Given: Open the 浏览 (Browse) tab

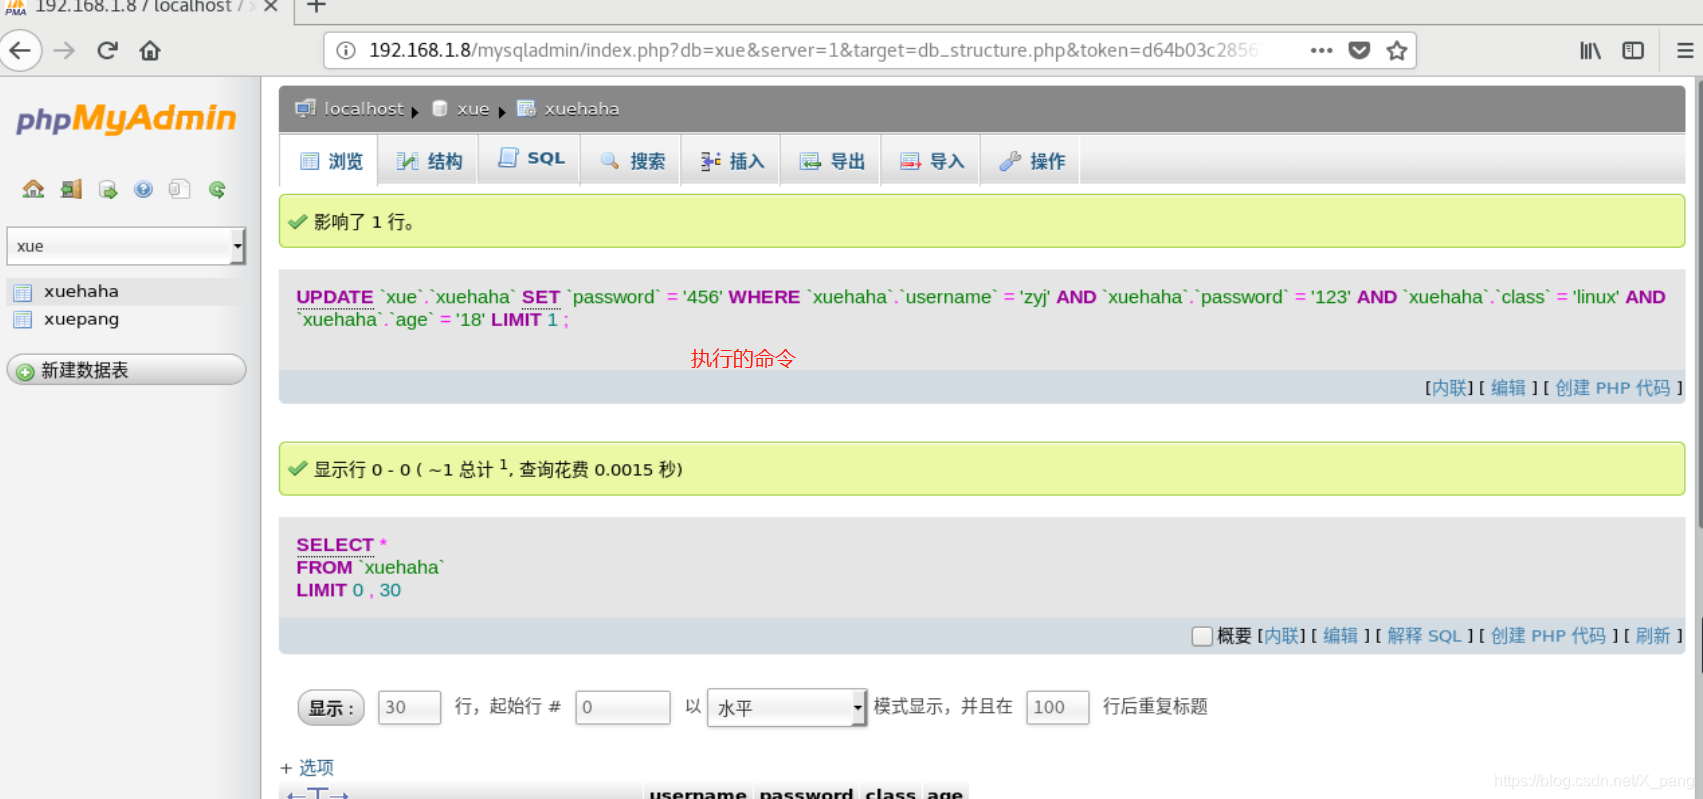Looking at the screenshot, I should 330,161.
